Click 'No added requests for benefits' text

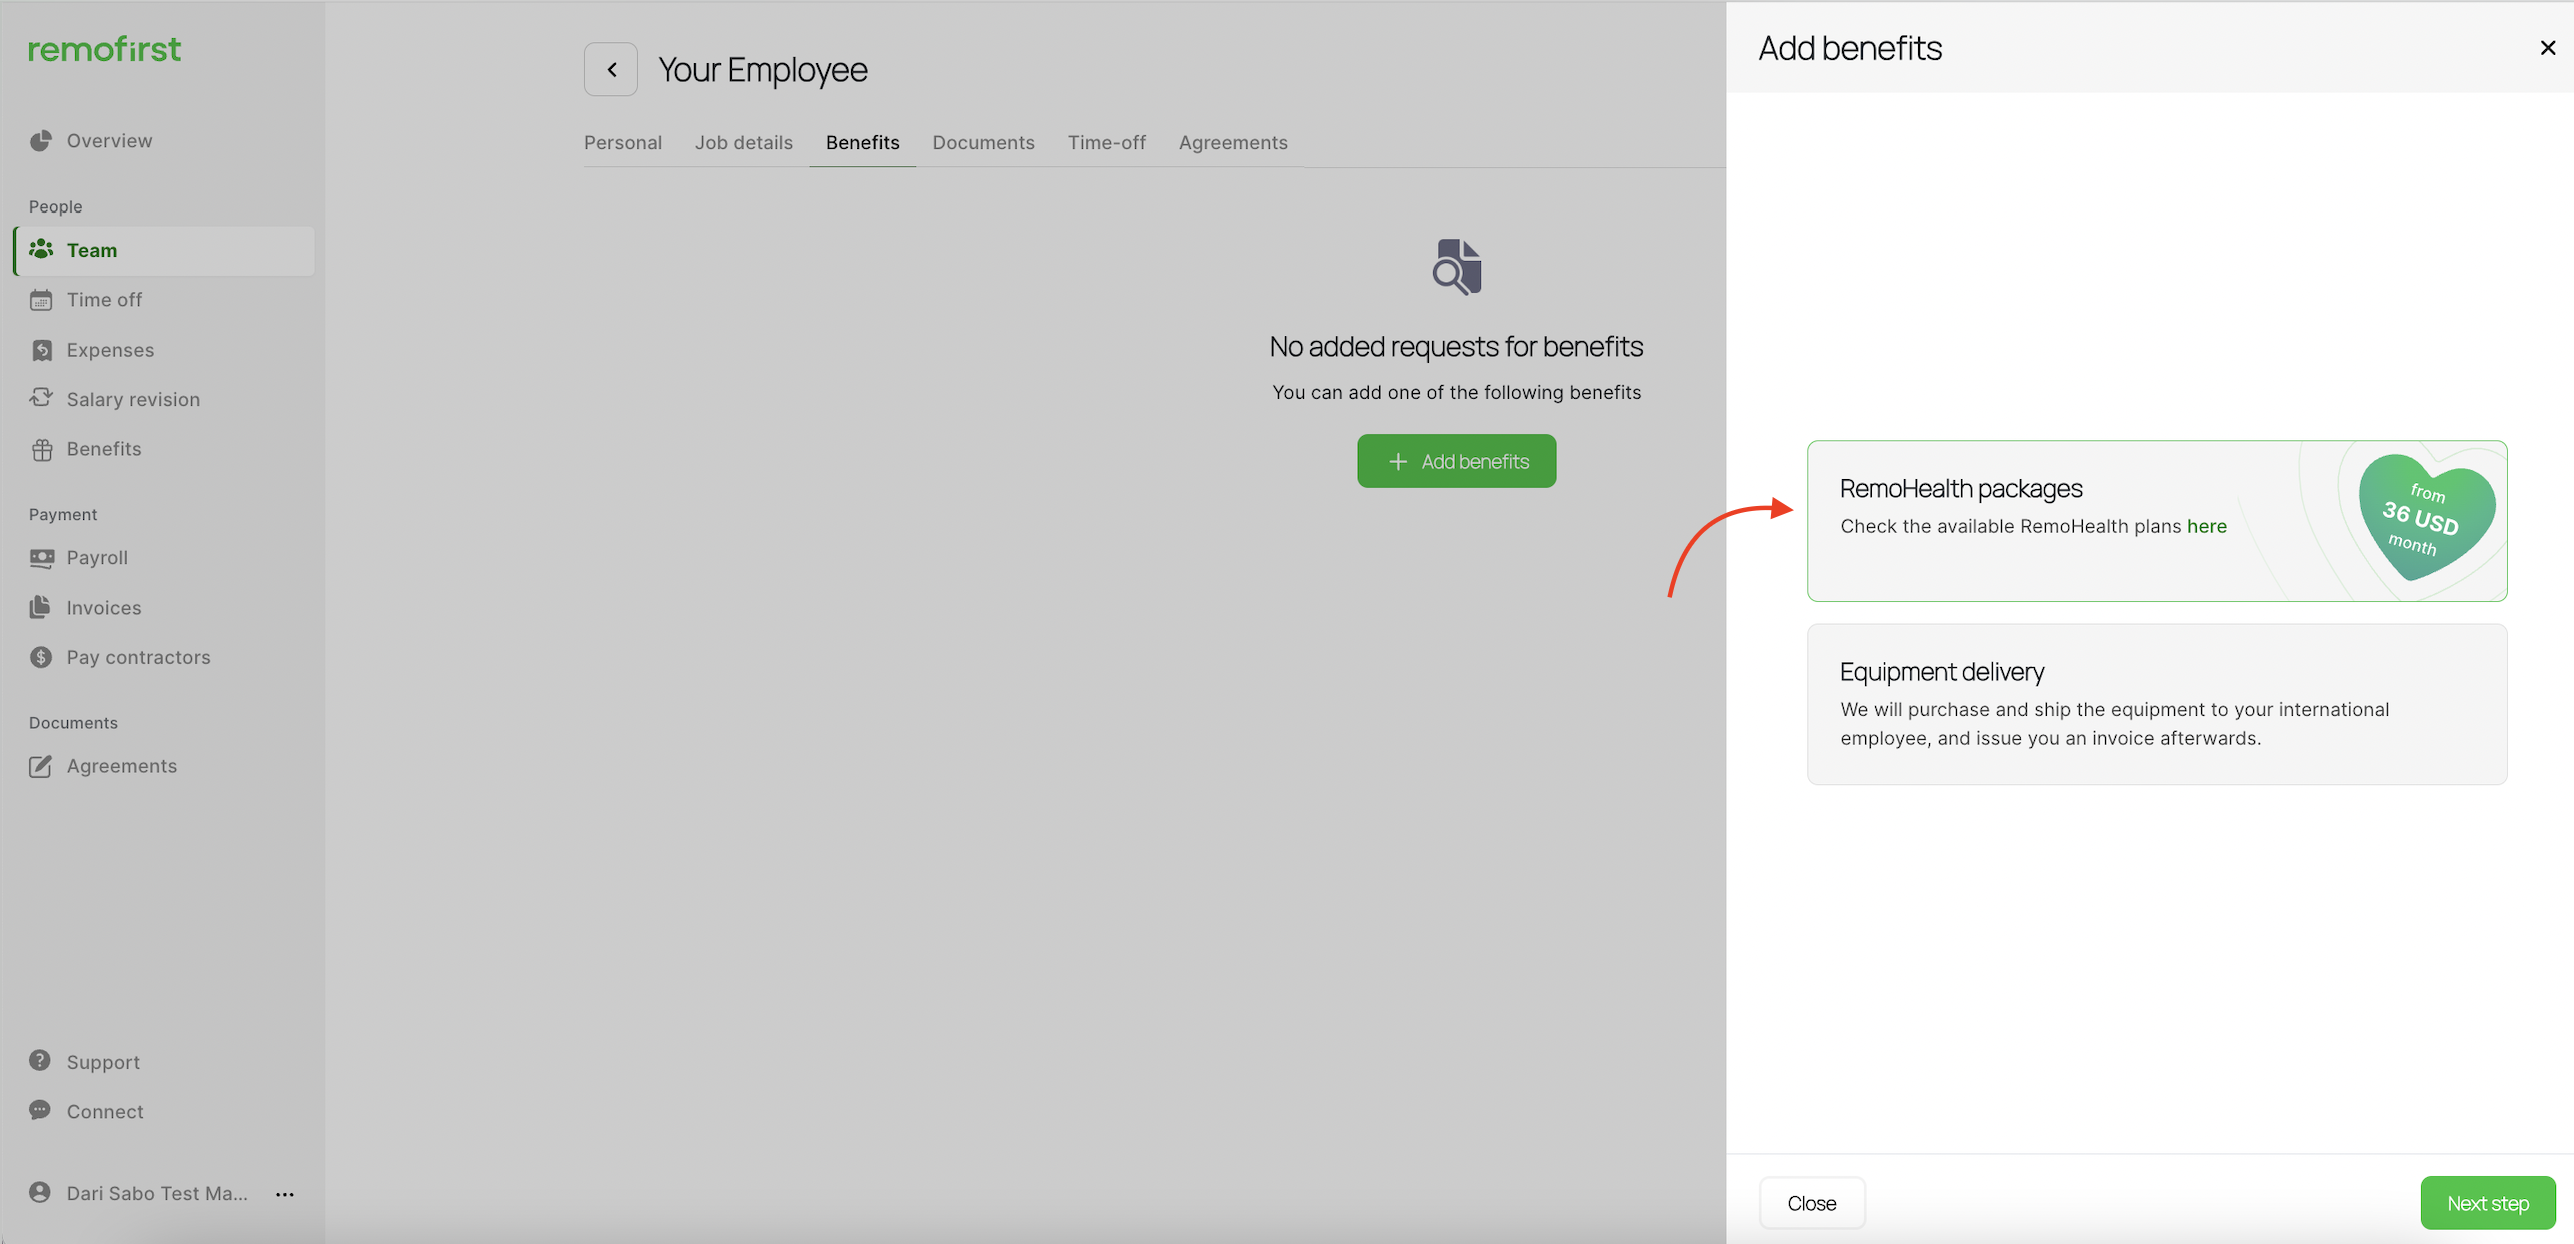tap(1456, 346)
